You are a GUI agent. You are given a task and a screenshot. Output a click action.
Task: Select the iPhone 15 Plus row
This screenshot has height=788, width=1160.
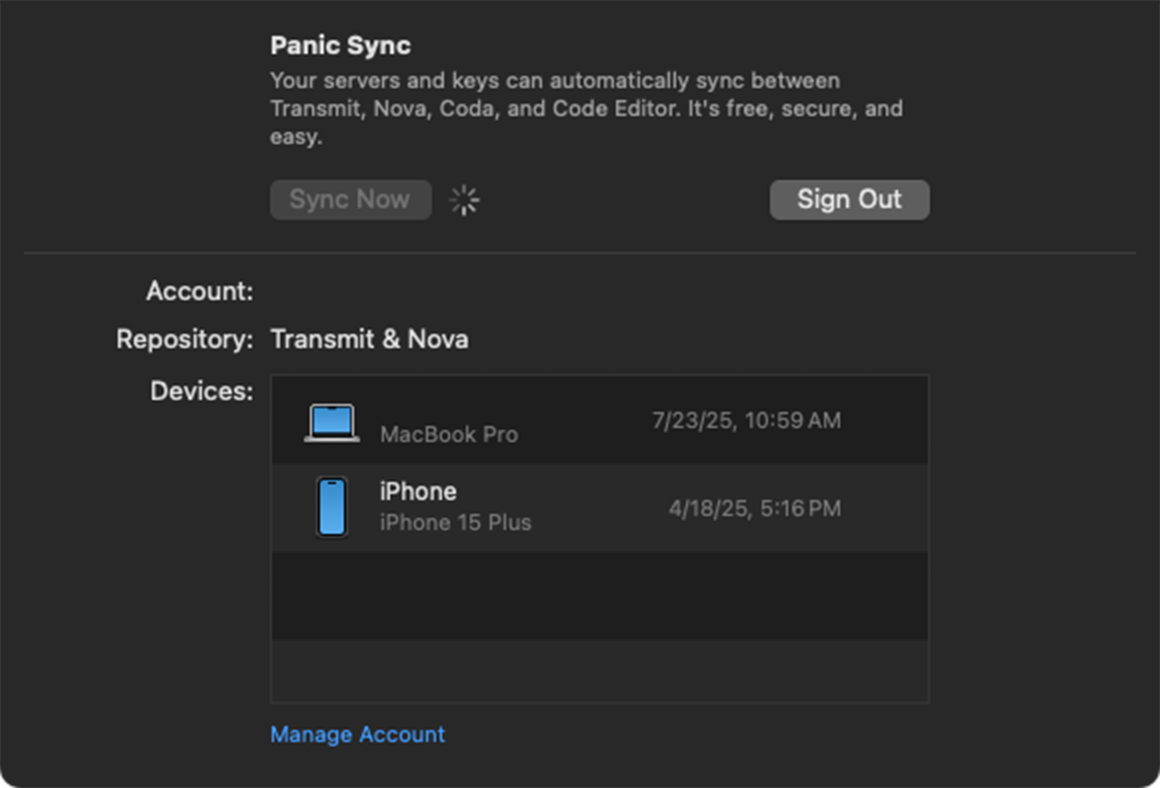600,508
